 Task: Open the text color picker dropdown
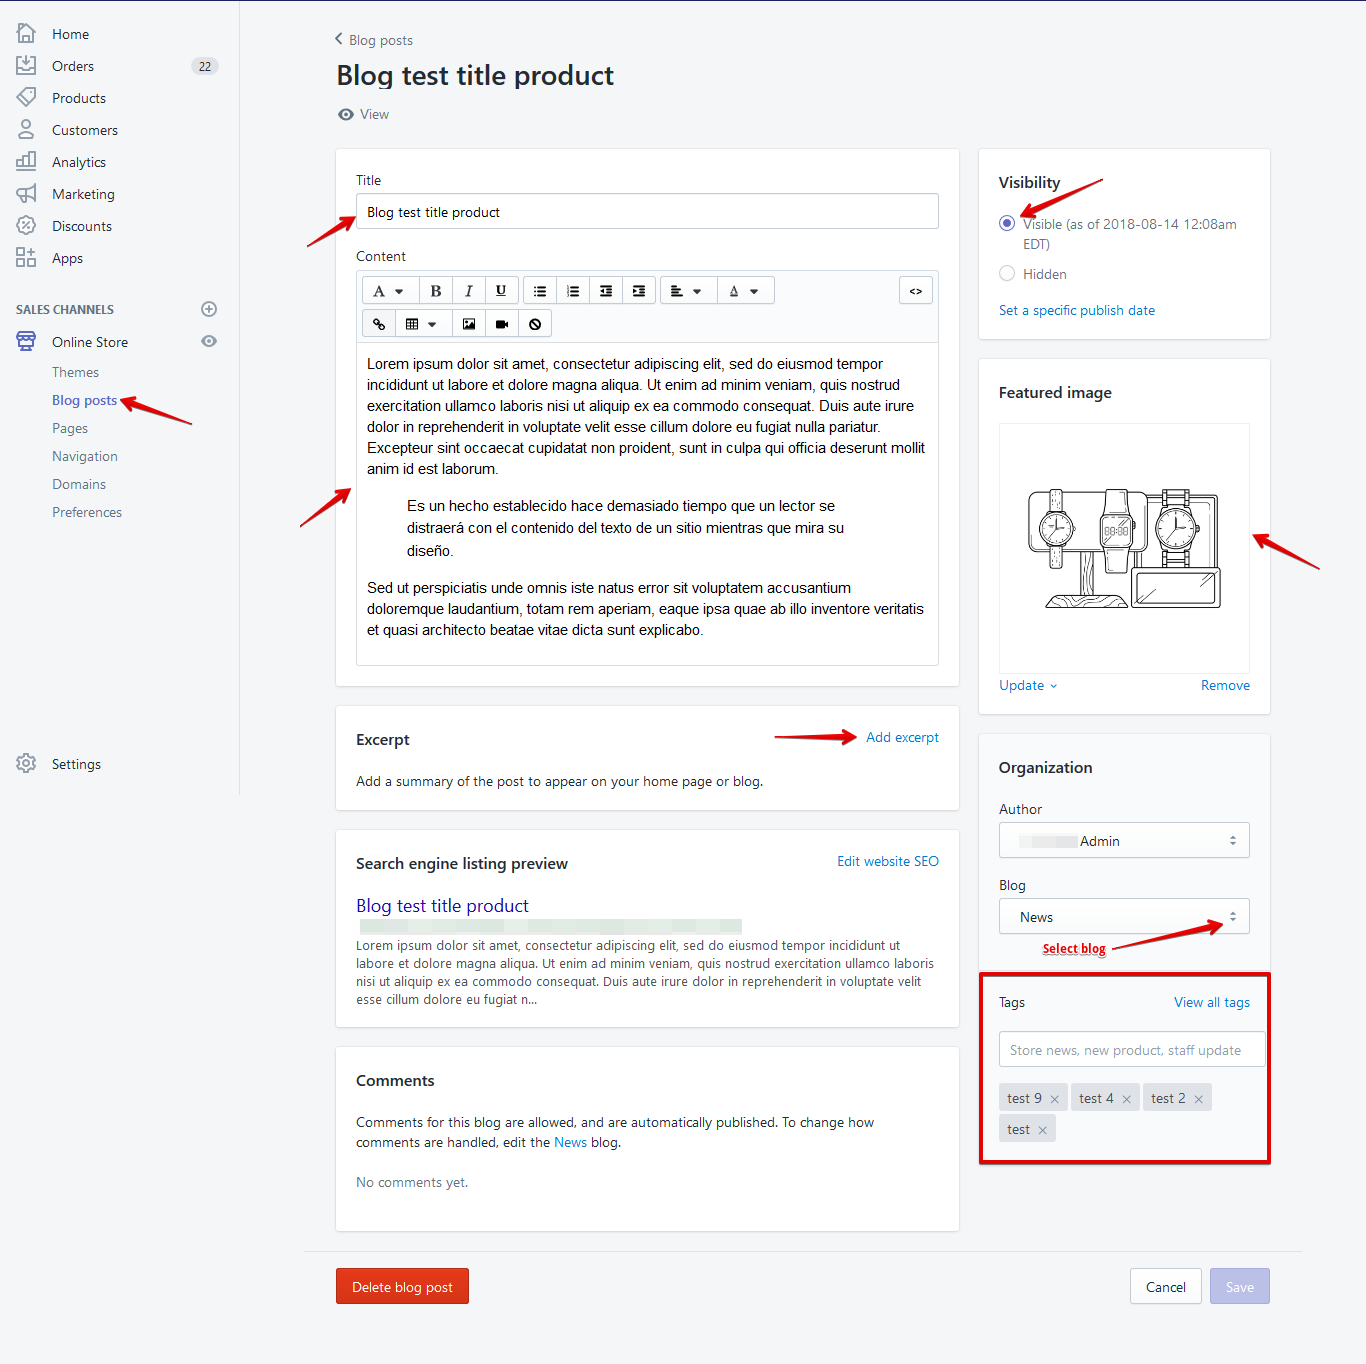743,291
